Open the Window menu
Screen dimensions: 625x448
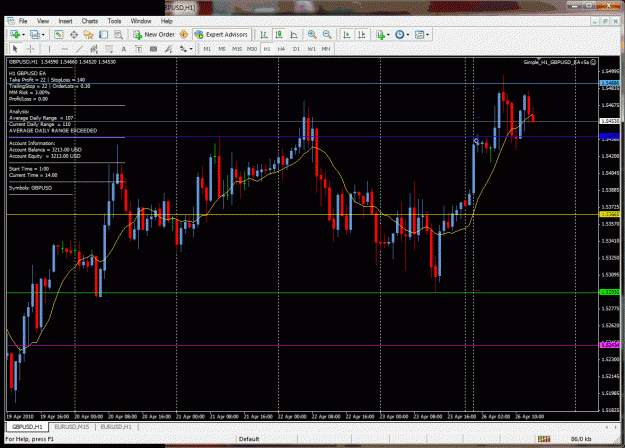click(141, 21)
